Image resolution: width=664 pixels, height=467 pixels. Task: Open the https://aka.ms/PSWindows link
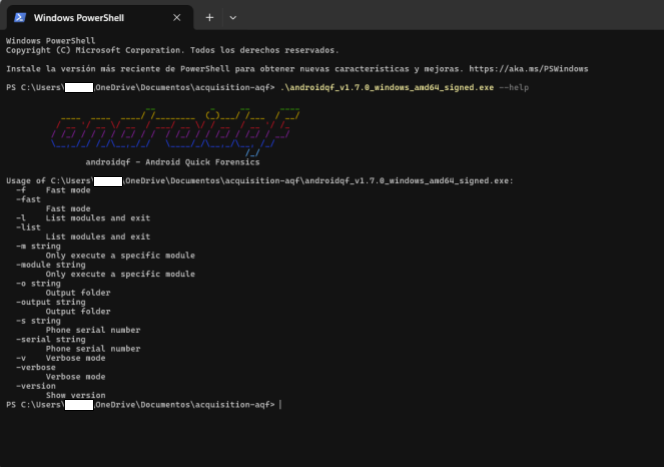(529, 69)
